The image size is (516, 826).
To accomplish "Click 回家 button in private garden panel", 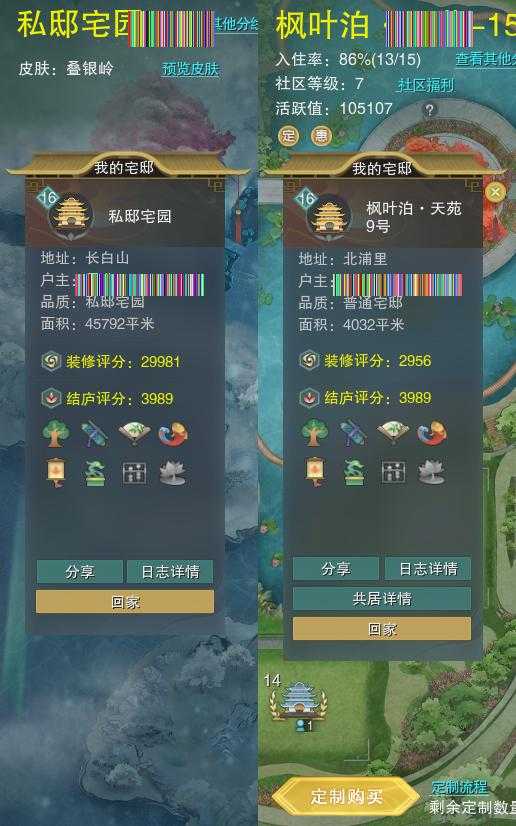I will click(125, 602).
